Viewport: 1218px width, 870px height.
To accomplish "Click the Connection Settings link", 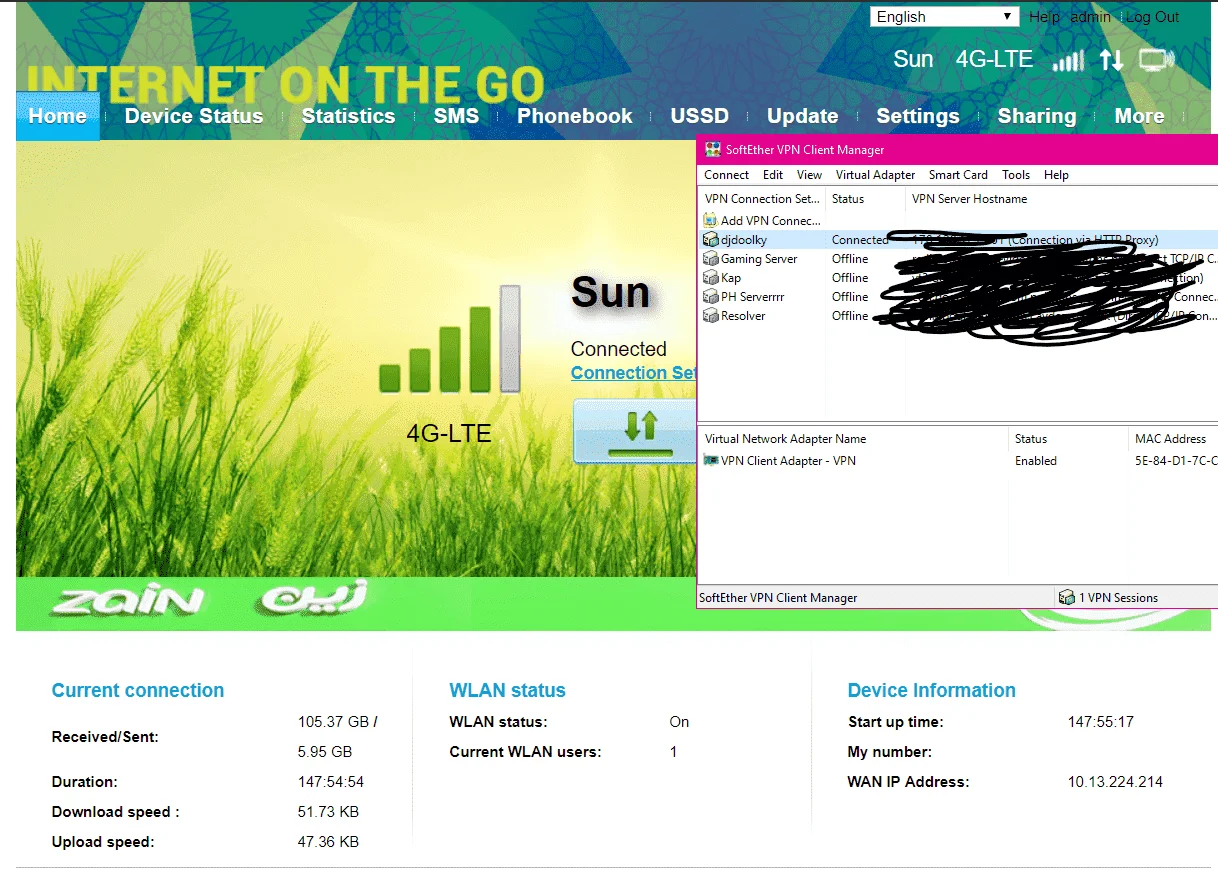I will [633, 373].
